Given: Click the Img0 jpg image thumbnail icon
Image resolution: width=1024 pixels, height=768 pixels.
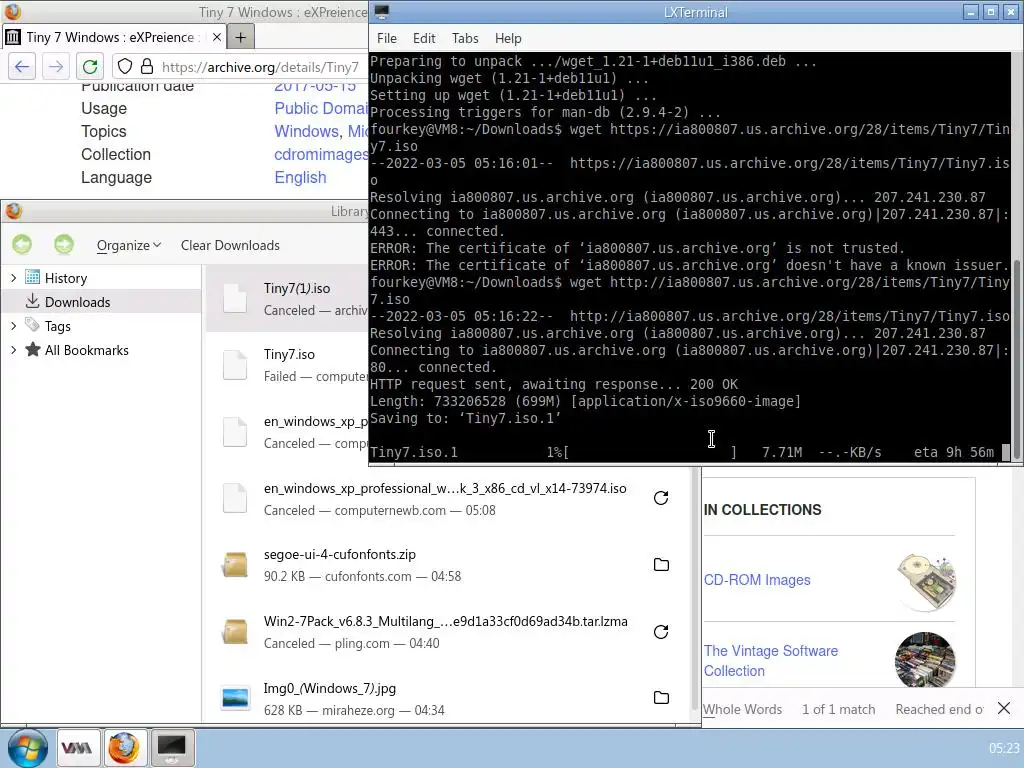Looking at the screenshot, I should click(x=235, y=698).
